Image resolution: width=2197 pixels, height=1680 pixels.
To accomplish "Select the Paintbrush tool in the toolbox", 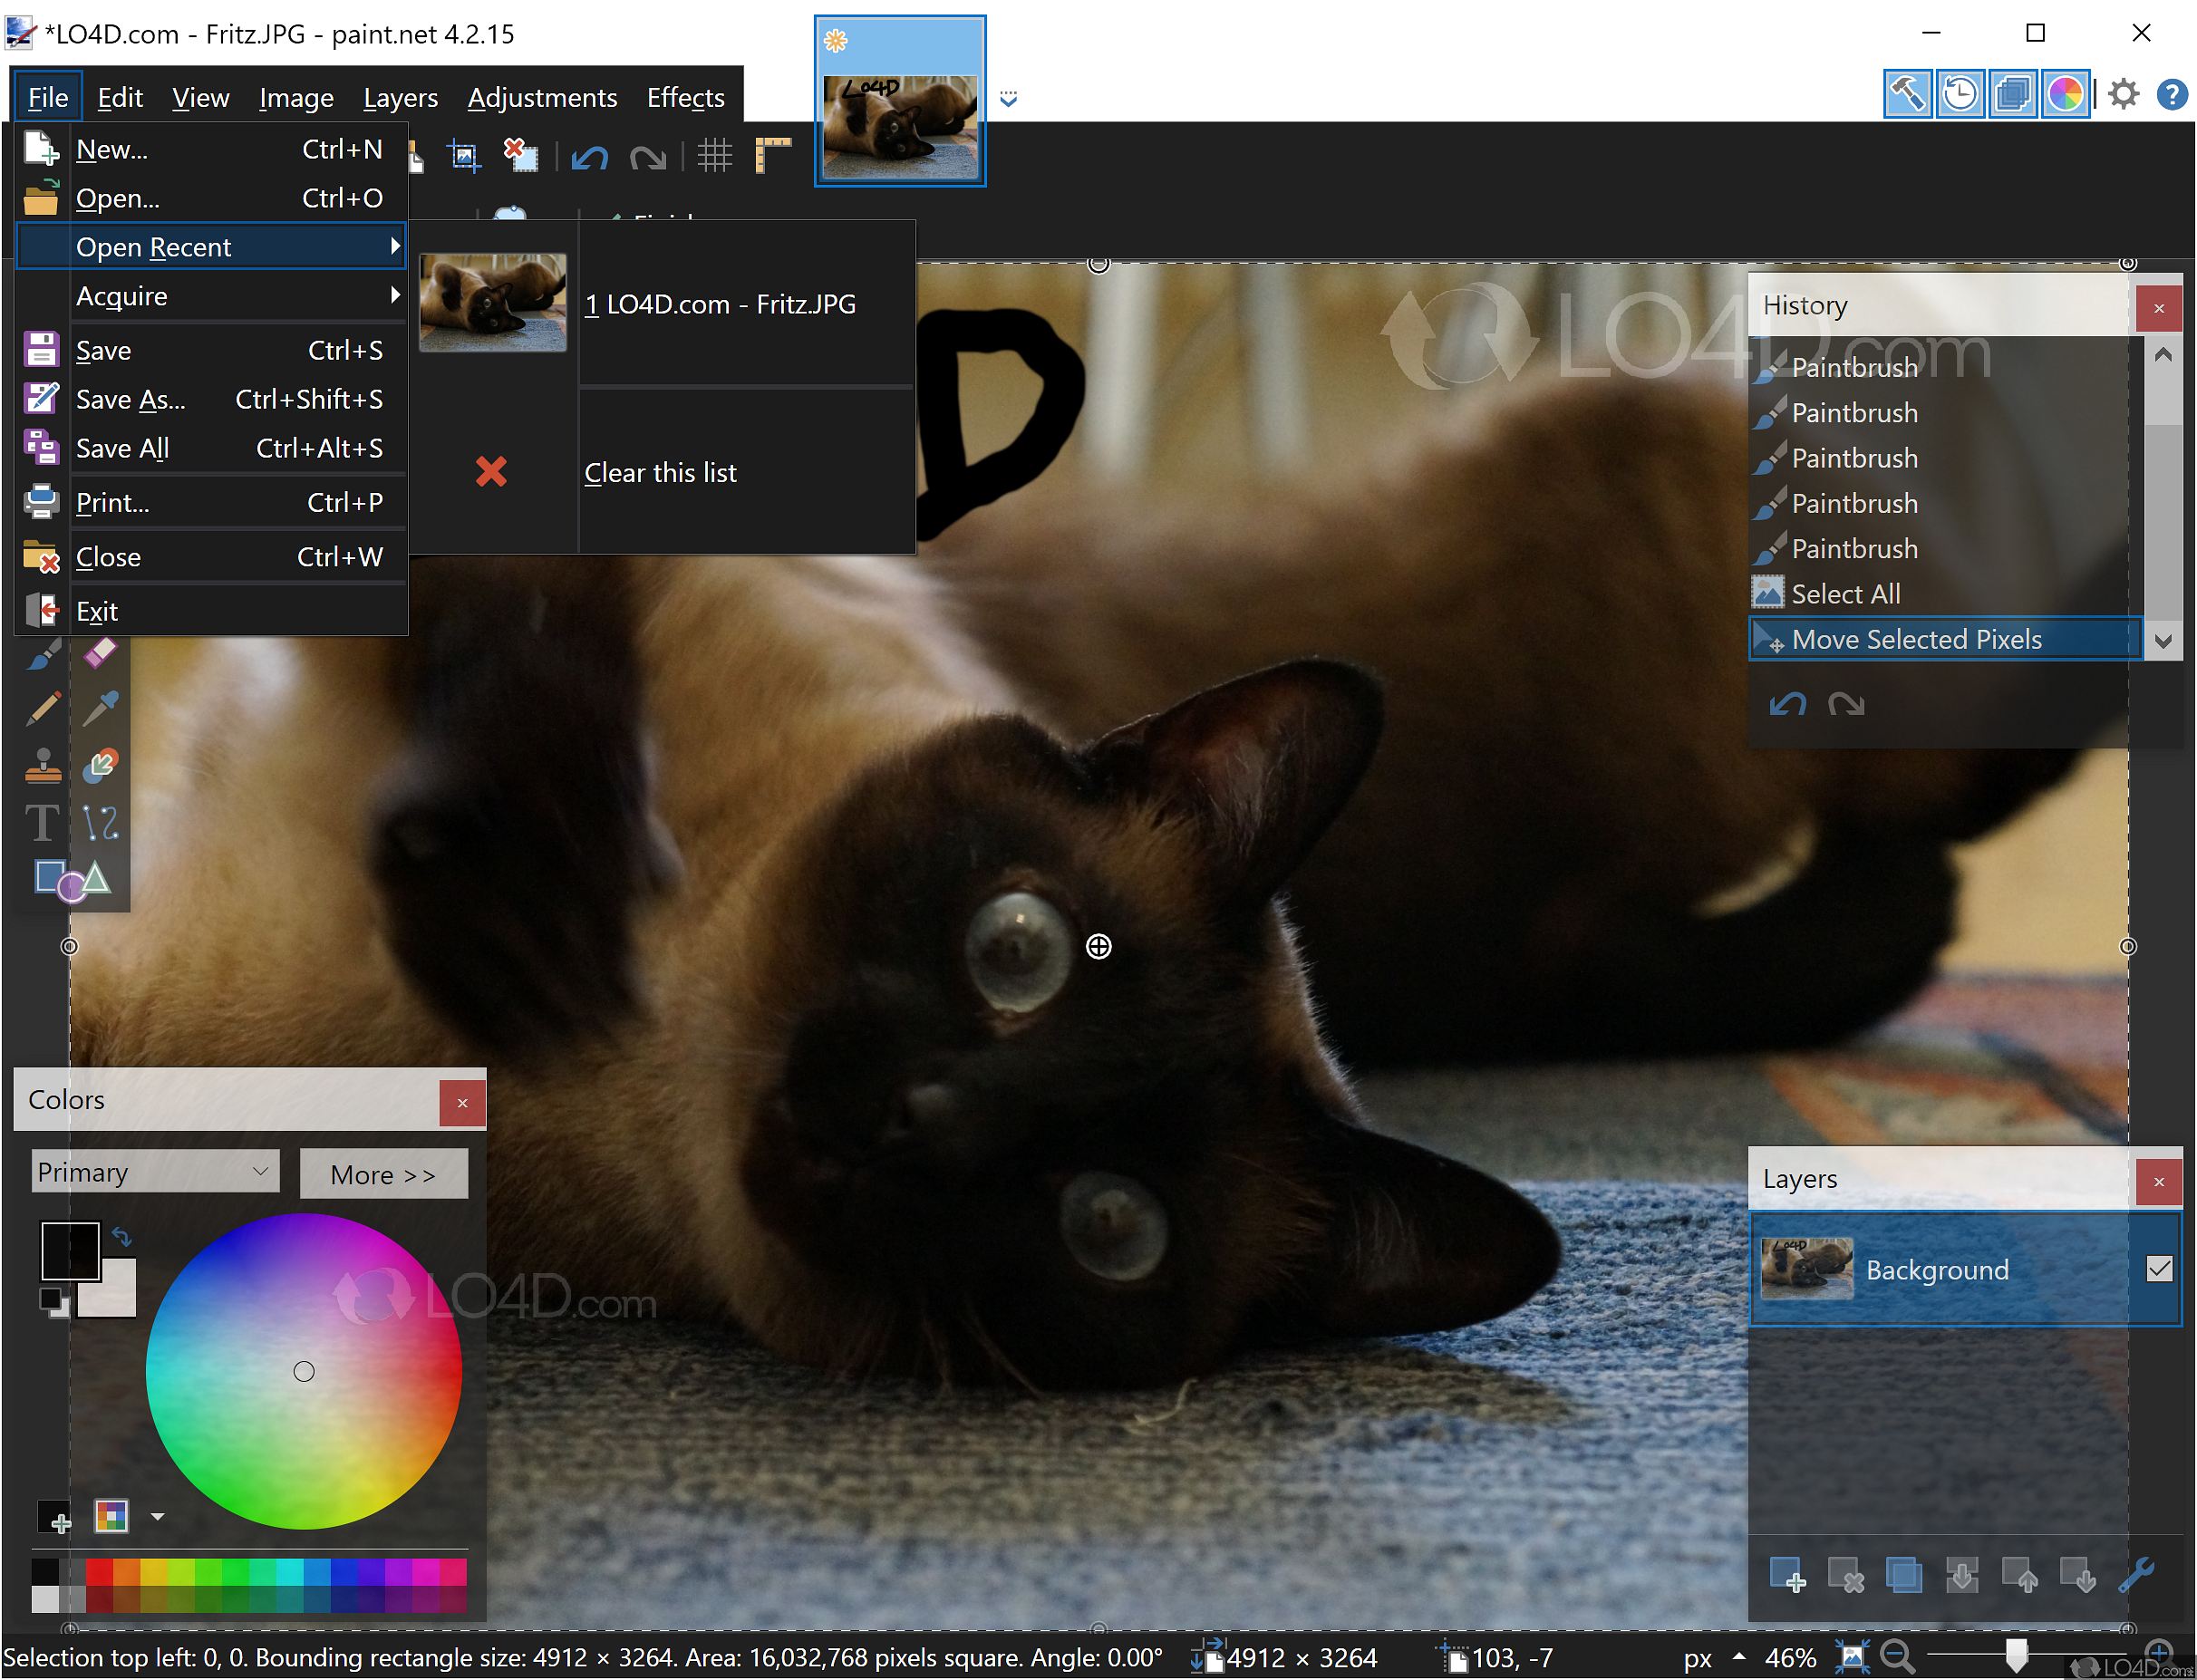I will (43, 655).
